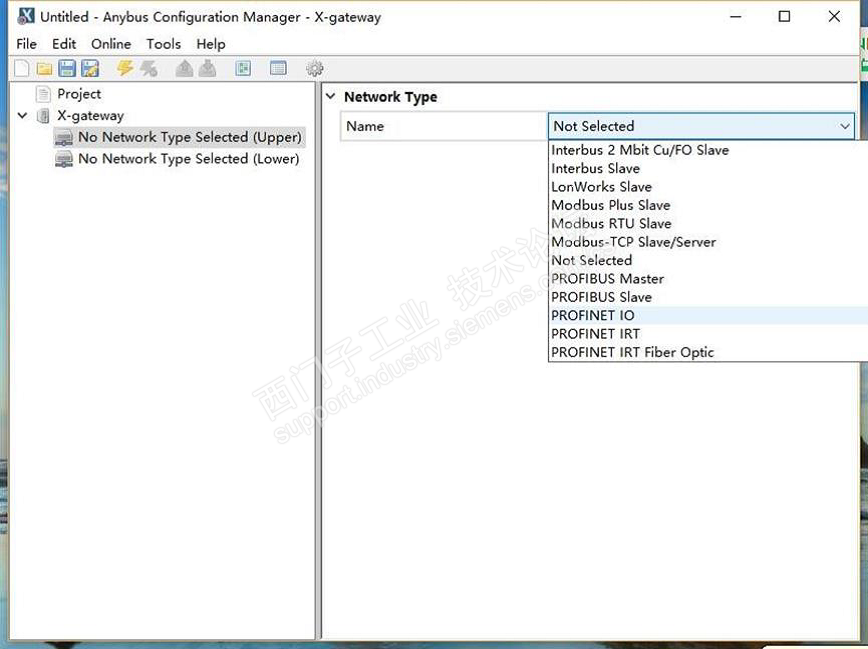Click the Upper network node icon
The width and height of the screenshot is (868, 649).
tap(64, 137)
